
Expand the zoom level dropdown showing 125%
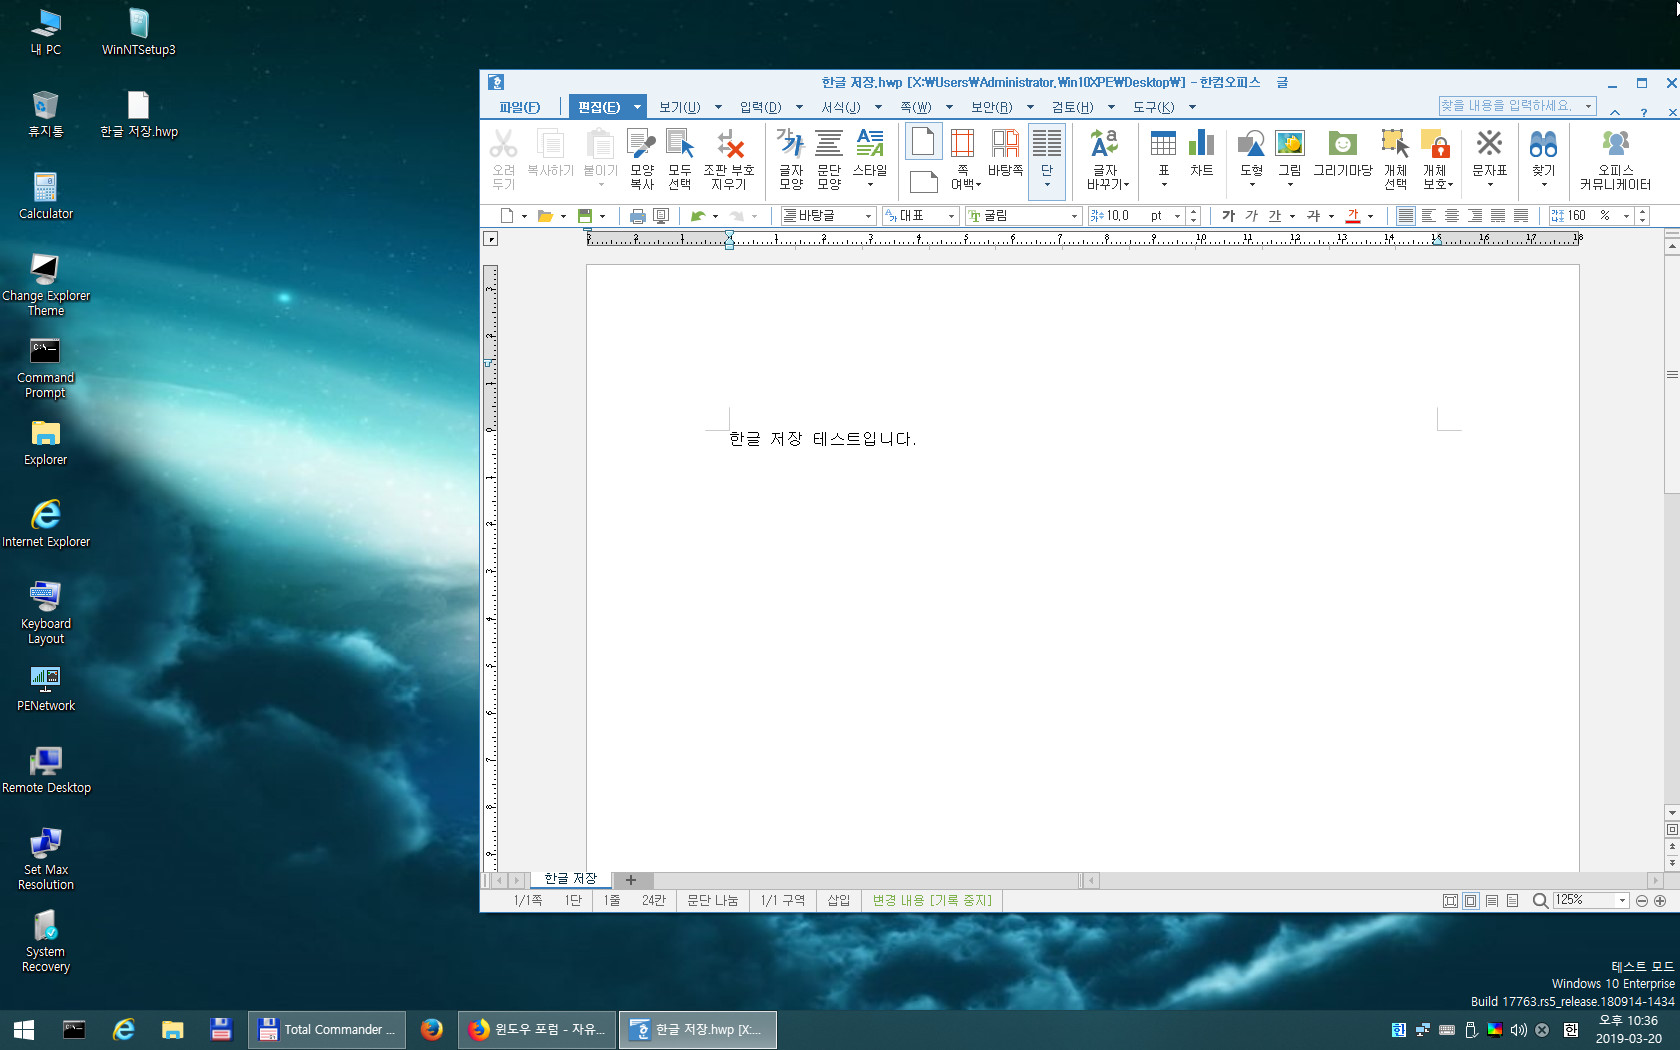click(x=1622, y=900)
